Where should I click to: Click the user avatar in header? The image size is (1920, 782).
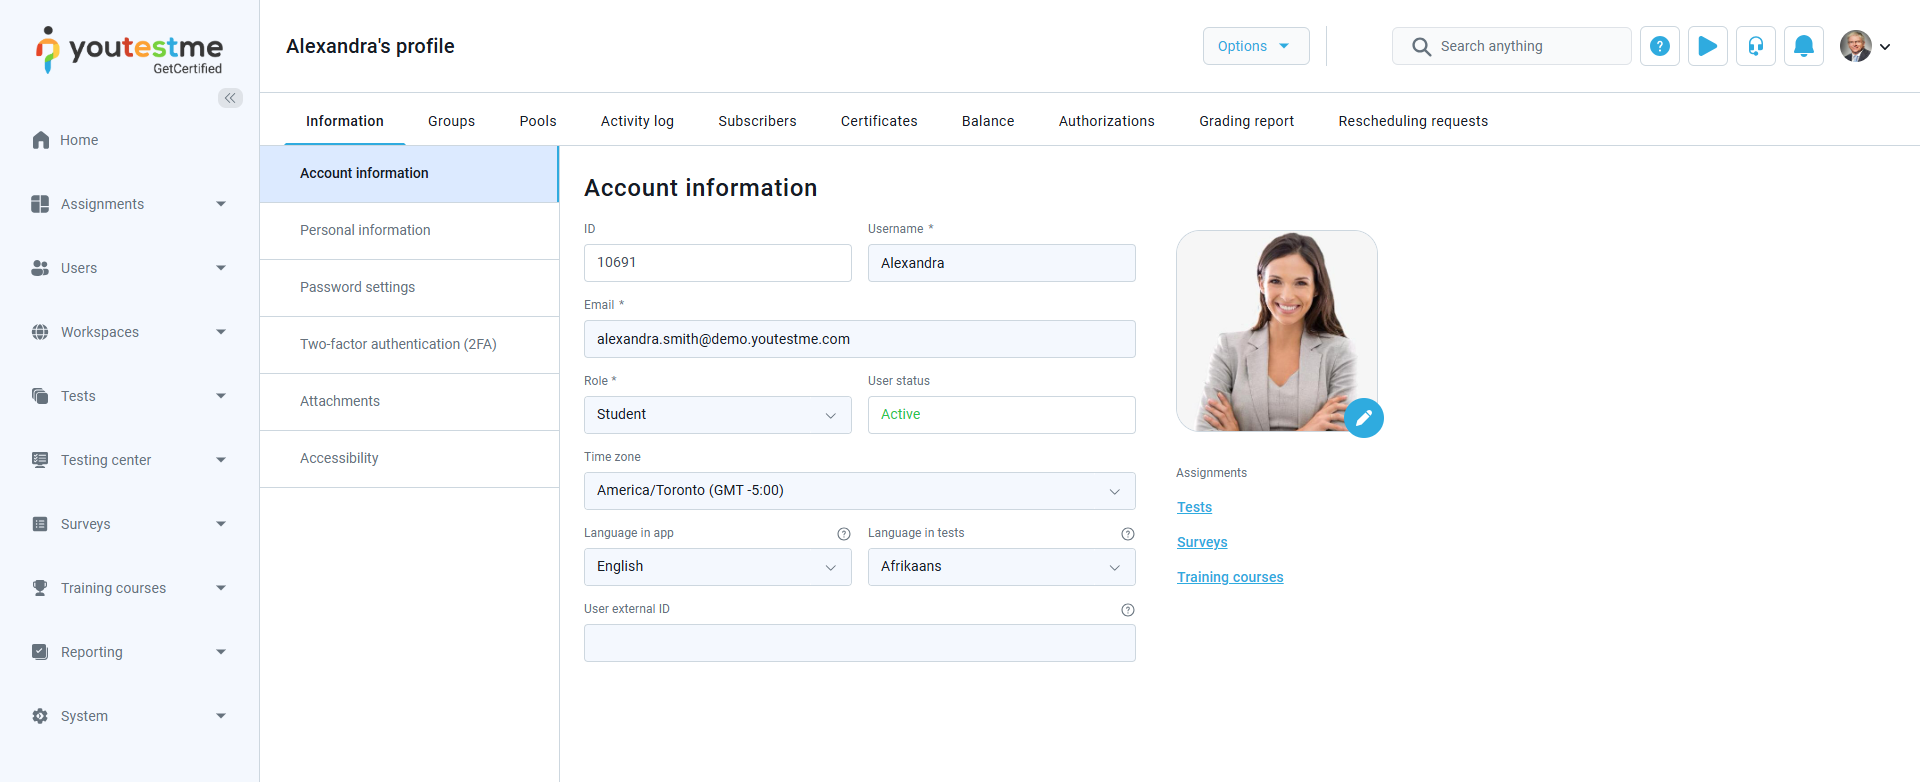coord(1856,46)
